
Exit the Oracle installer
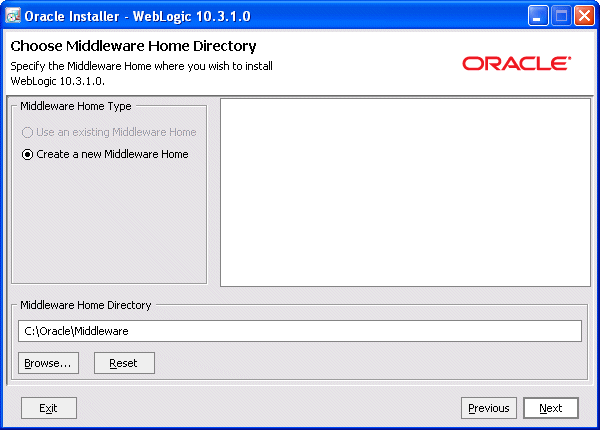coord(49,408)
